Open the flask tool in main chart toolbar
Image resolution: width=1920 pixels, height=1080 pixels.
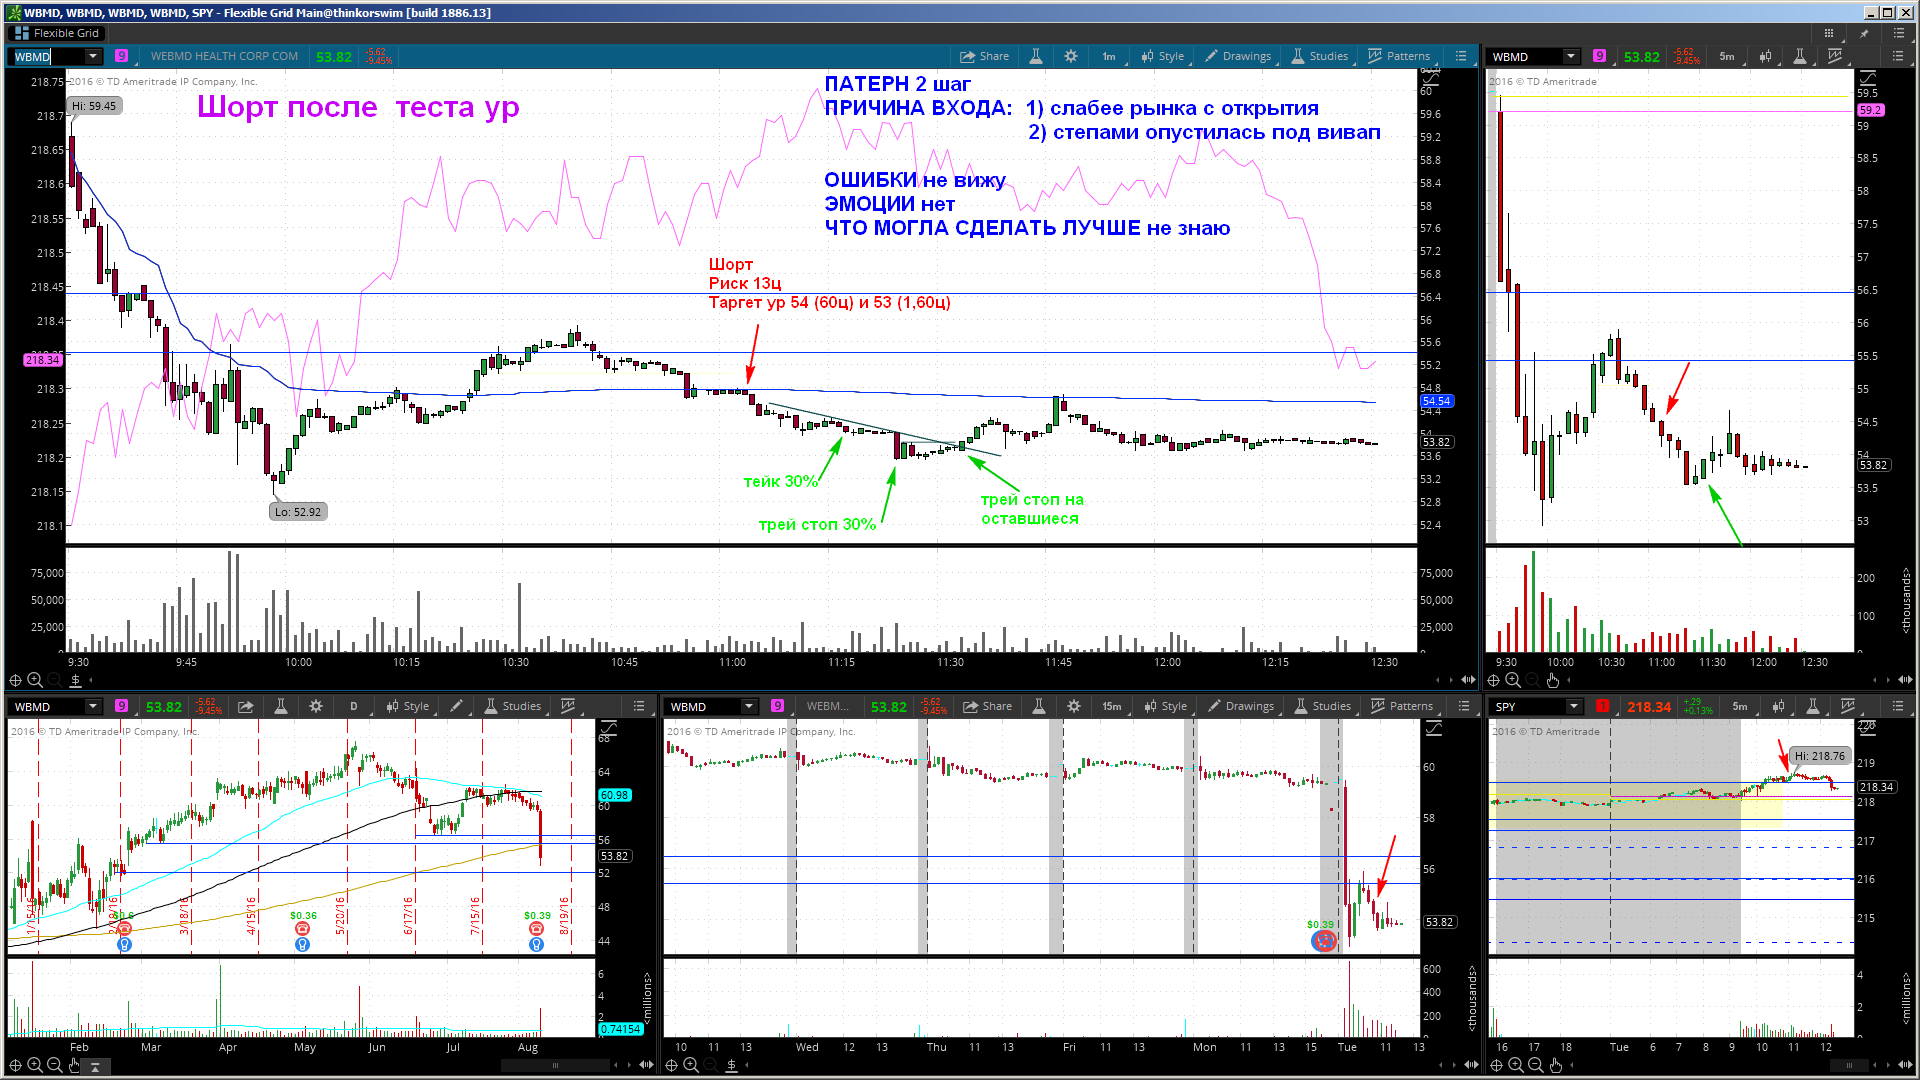(x=1036, y=56)
